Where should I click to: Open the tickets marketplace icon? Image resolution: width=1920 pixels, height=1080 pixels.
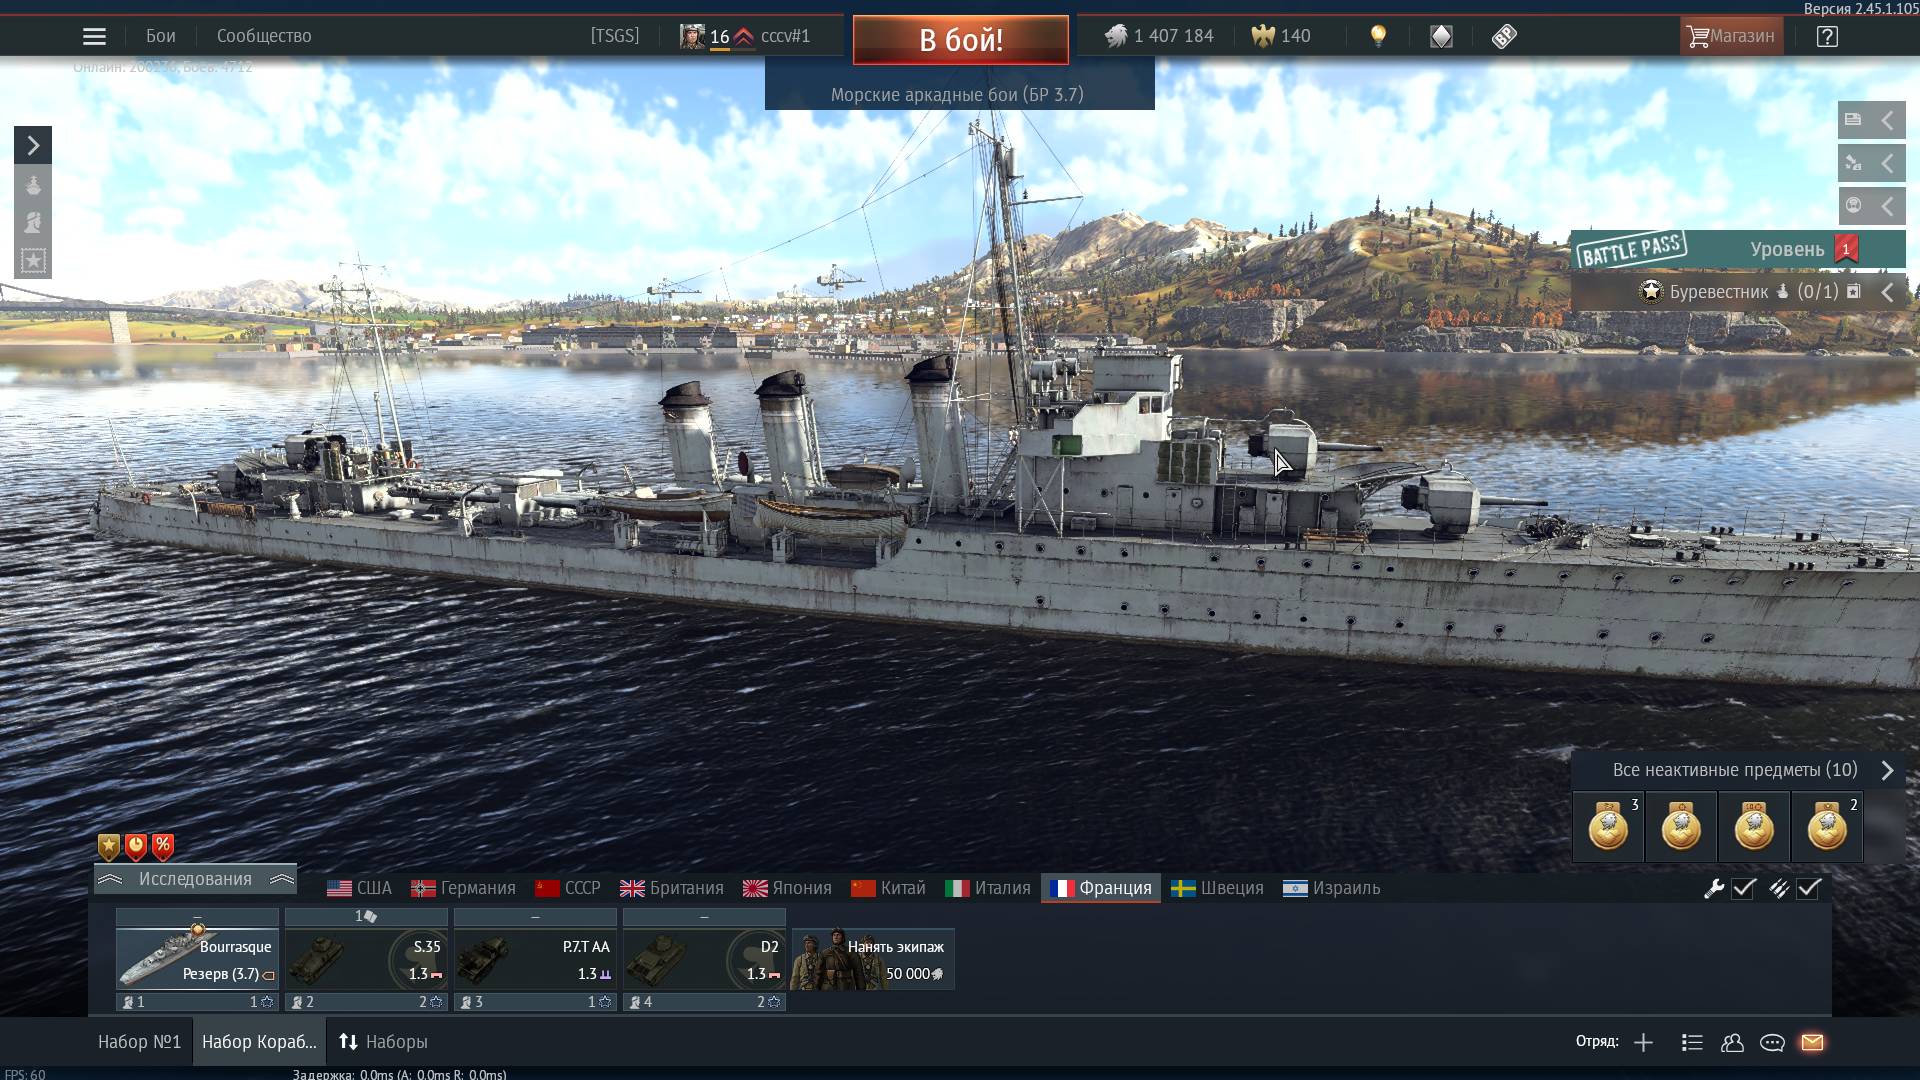(1504, 37)
